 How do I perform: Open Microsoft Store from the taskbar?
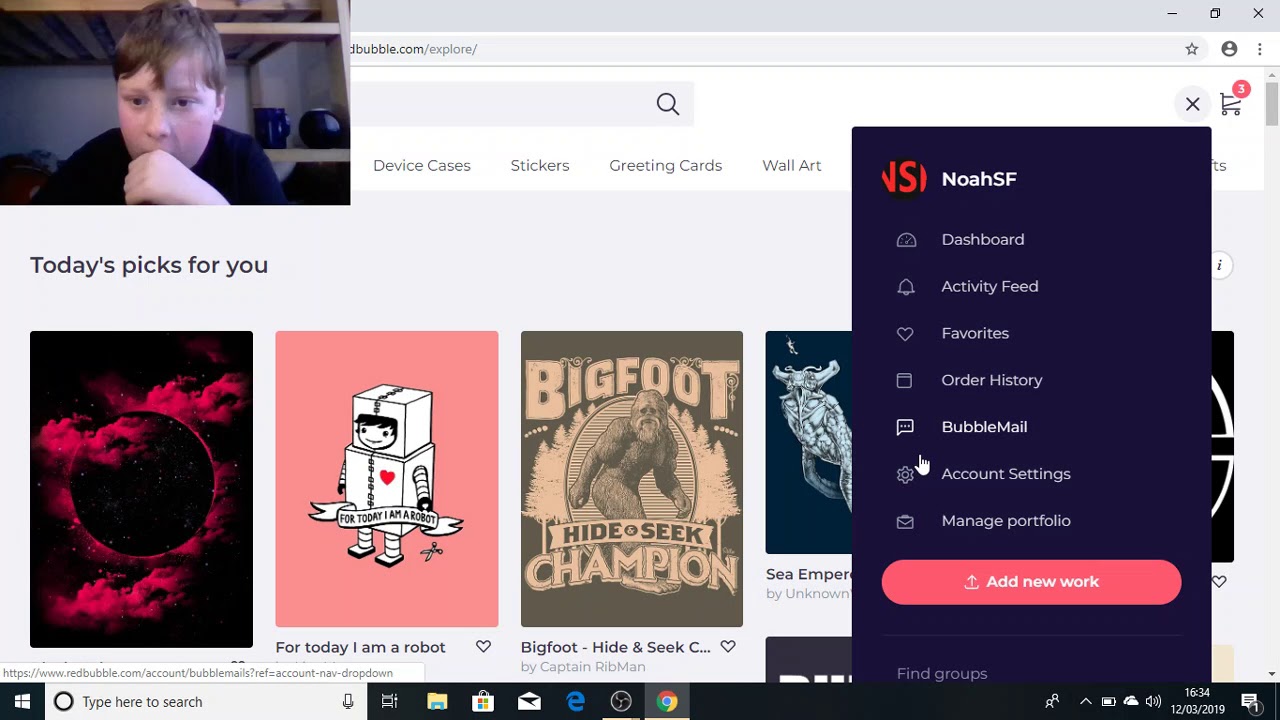pos(483,702)
